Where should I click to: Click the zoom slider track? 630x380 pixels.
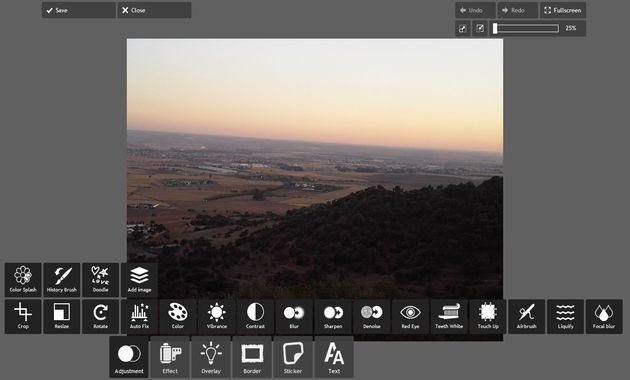pos(526,28)
